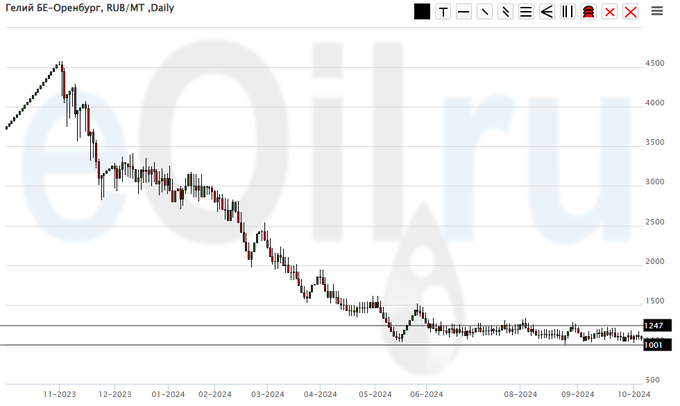Screen dimensions: 680x406
Task: Click the lower horizontal line at 1001
Action: pyautogui.click(x=300, y=345)
